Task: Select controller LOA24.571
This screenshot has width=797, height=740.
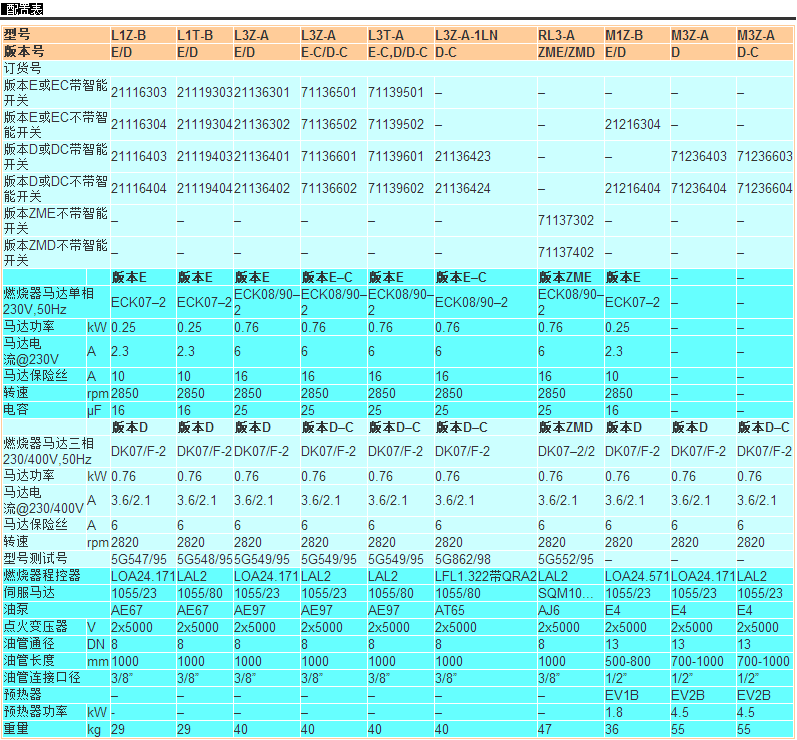Action: coord(637,576)
